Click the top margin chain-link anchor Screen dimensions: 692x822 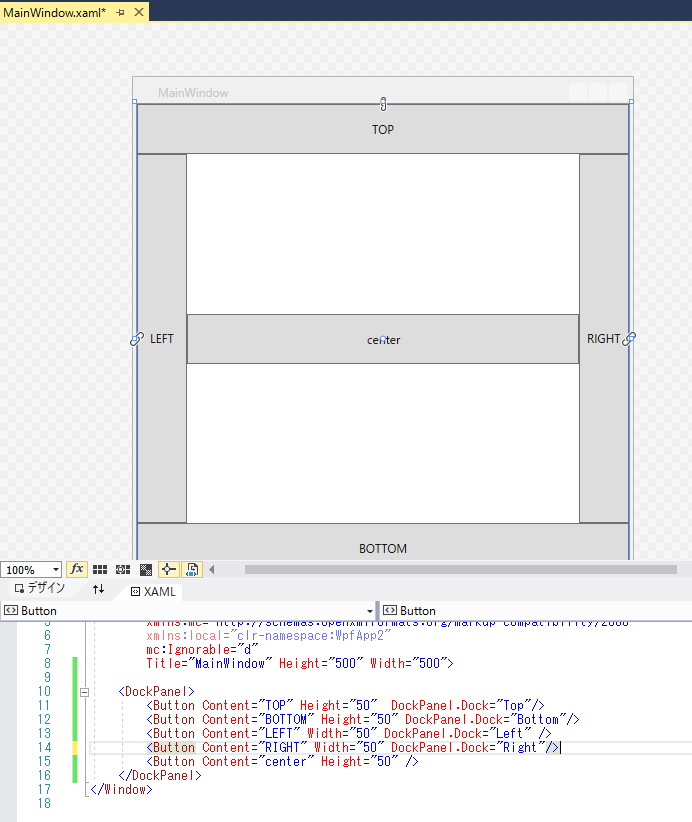coord(383,104)
